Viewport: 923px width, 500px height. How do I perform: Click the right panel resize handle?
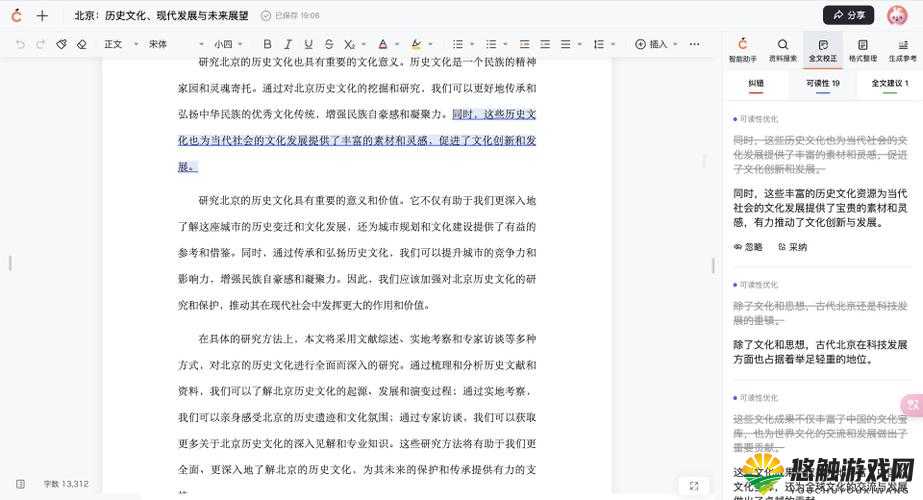(x=713, y=266)
